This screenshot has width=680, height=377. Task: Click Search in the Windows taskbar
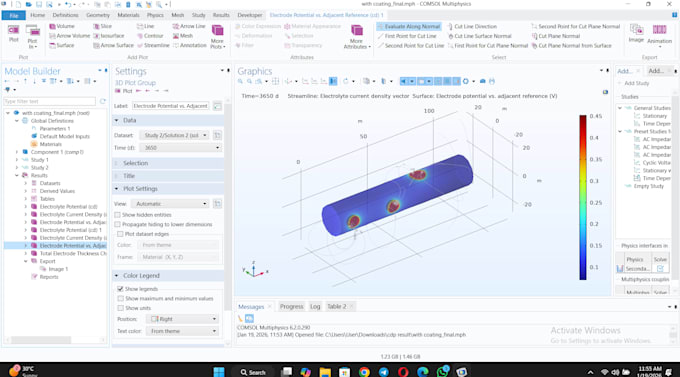(253, 372)
